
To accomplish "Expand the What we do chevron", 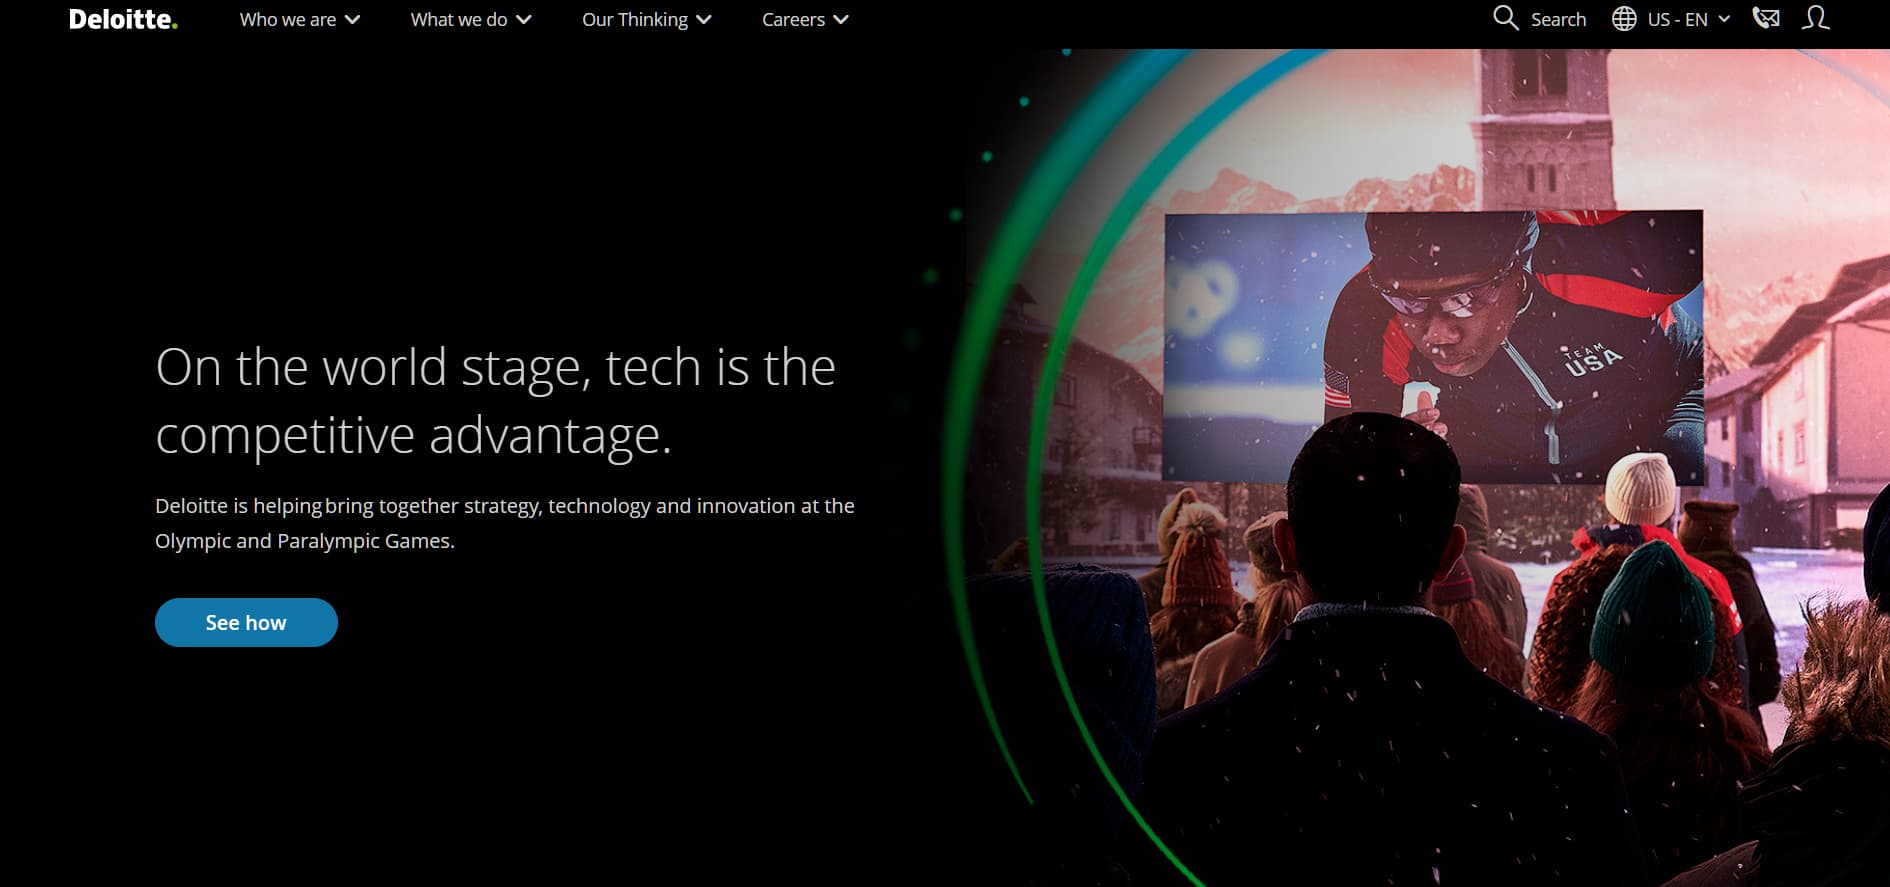I will click(x=523, y=20).
